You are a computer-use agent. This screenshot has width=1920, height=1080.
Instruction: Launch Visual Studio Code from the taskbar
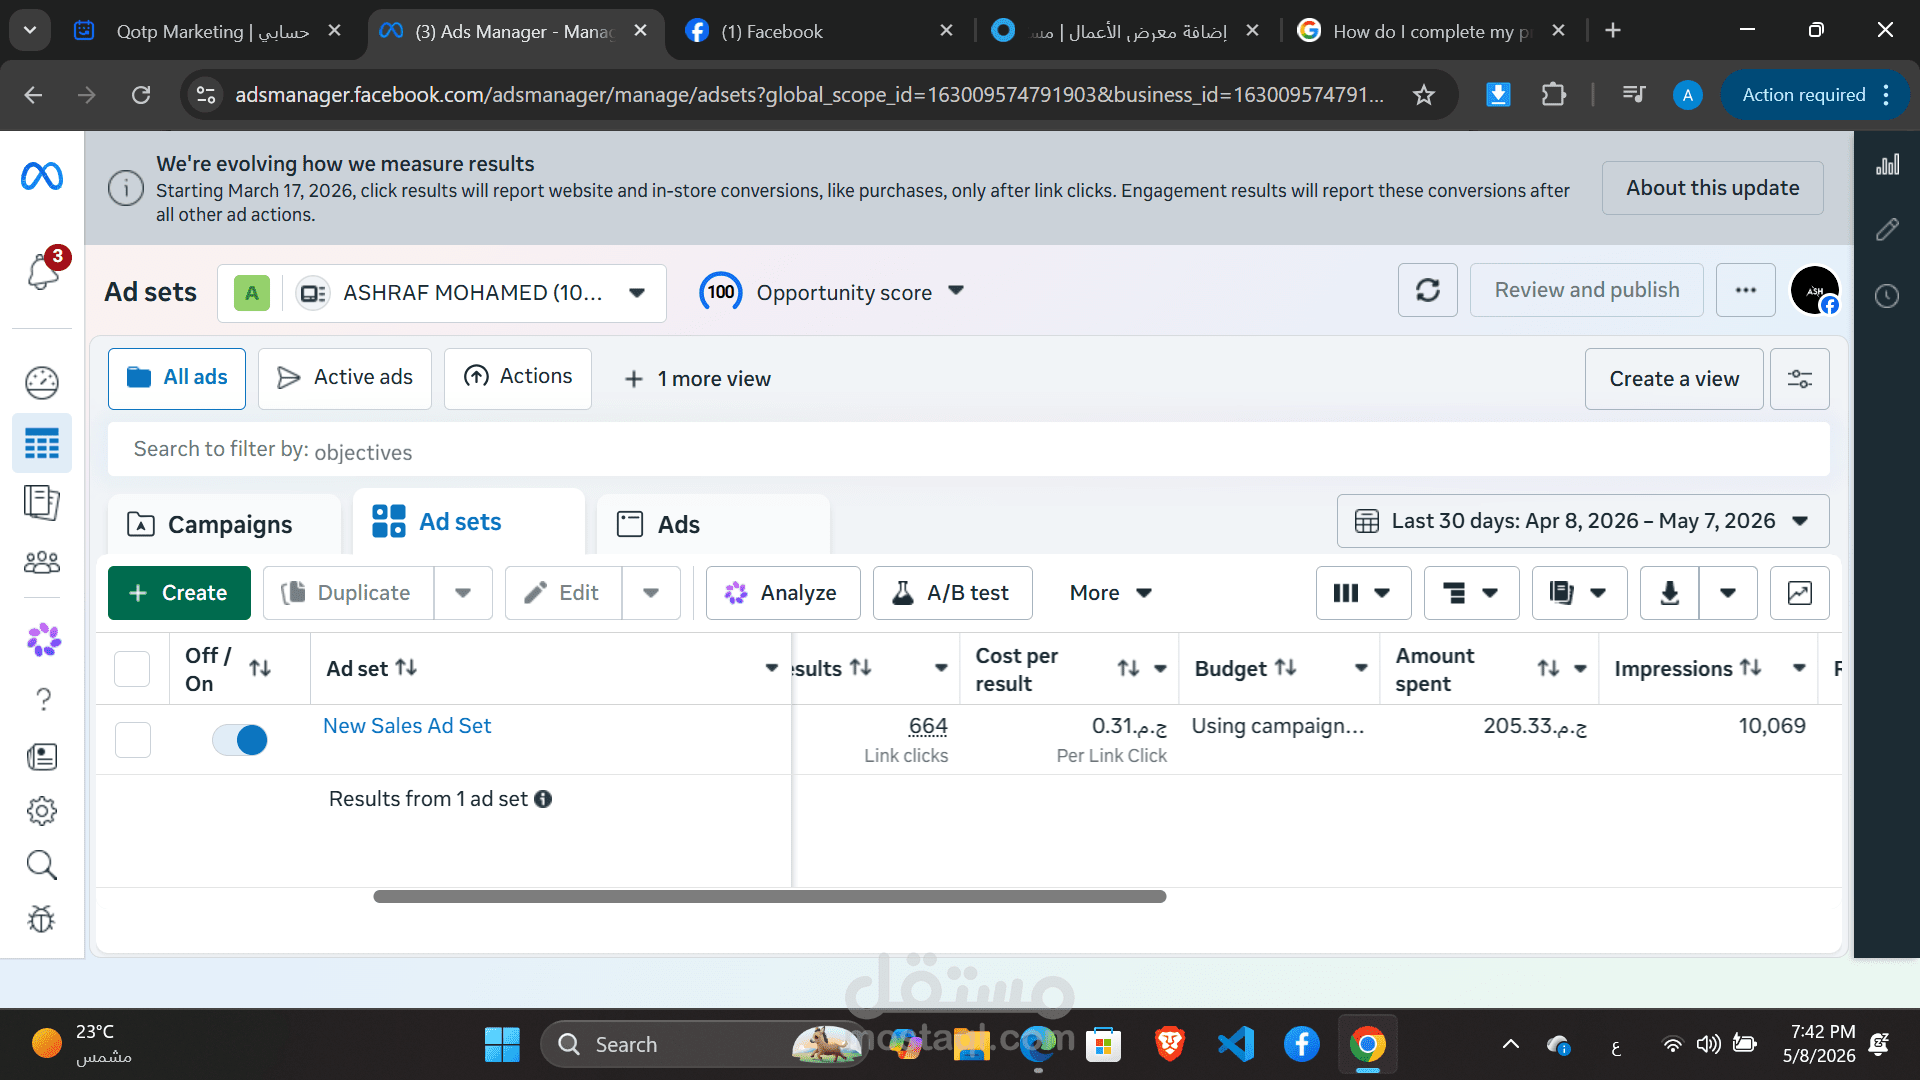coord(1236,1045)
